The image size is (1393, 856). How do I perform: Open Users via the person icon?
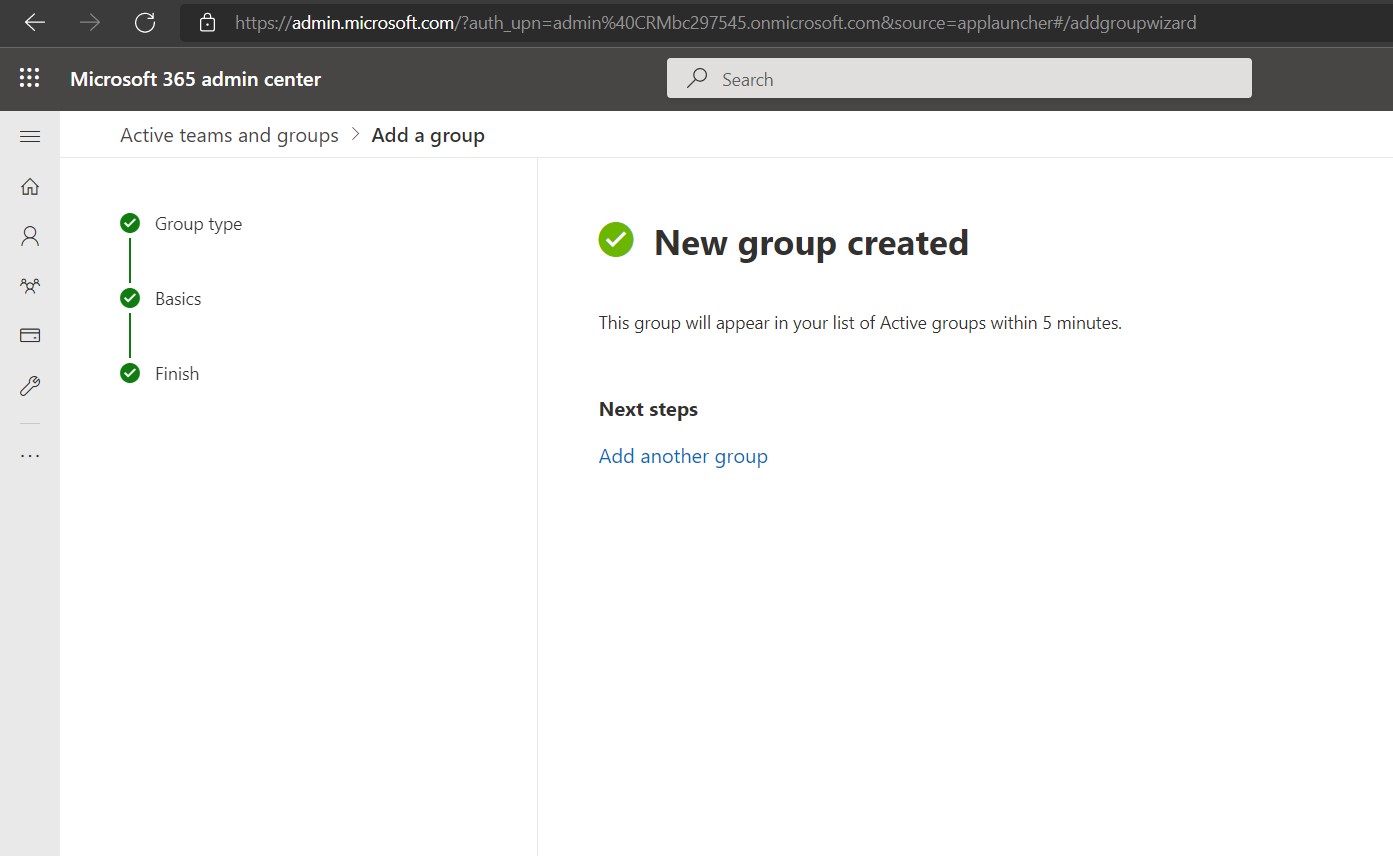(30, 236)
